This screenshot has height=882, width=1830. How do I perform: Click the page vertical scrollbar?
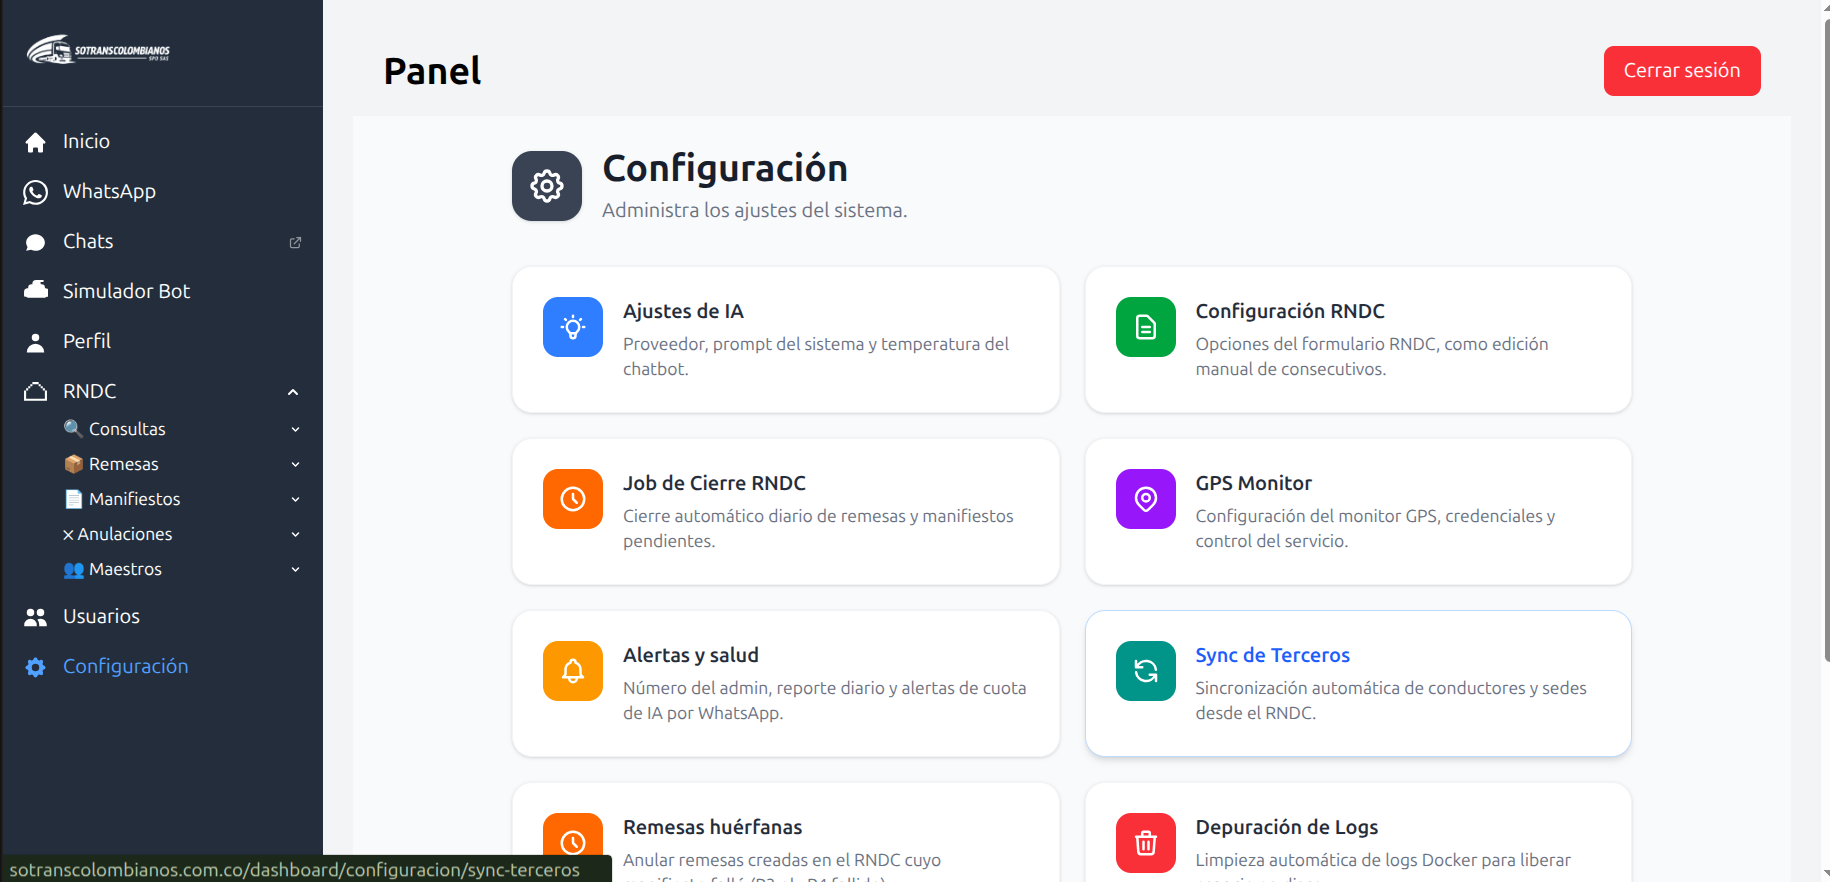point(1826,340)
